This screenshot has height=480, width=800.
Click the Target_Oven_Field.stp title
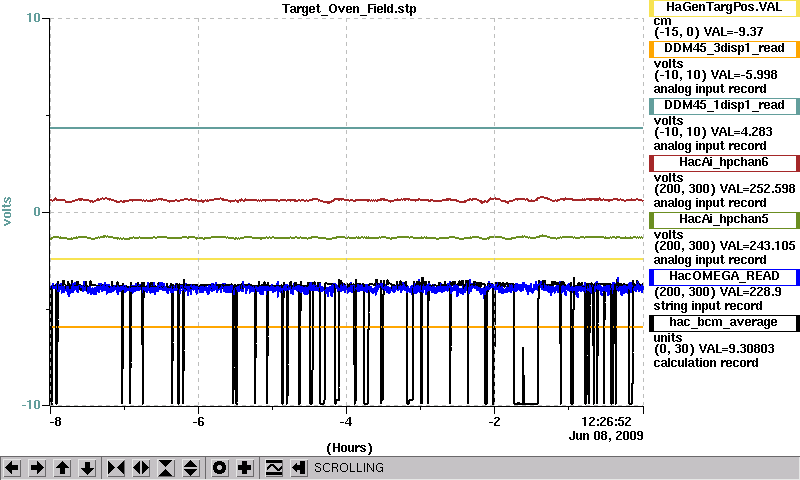(349, 9)
